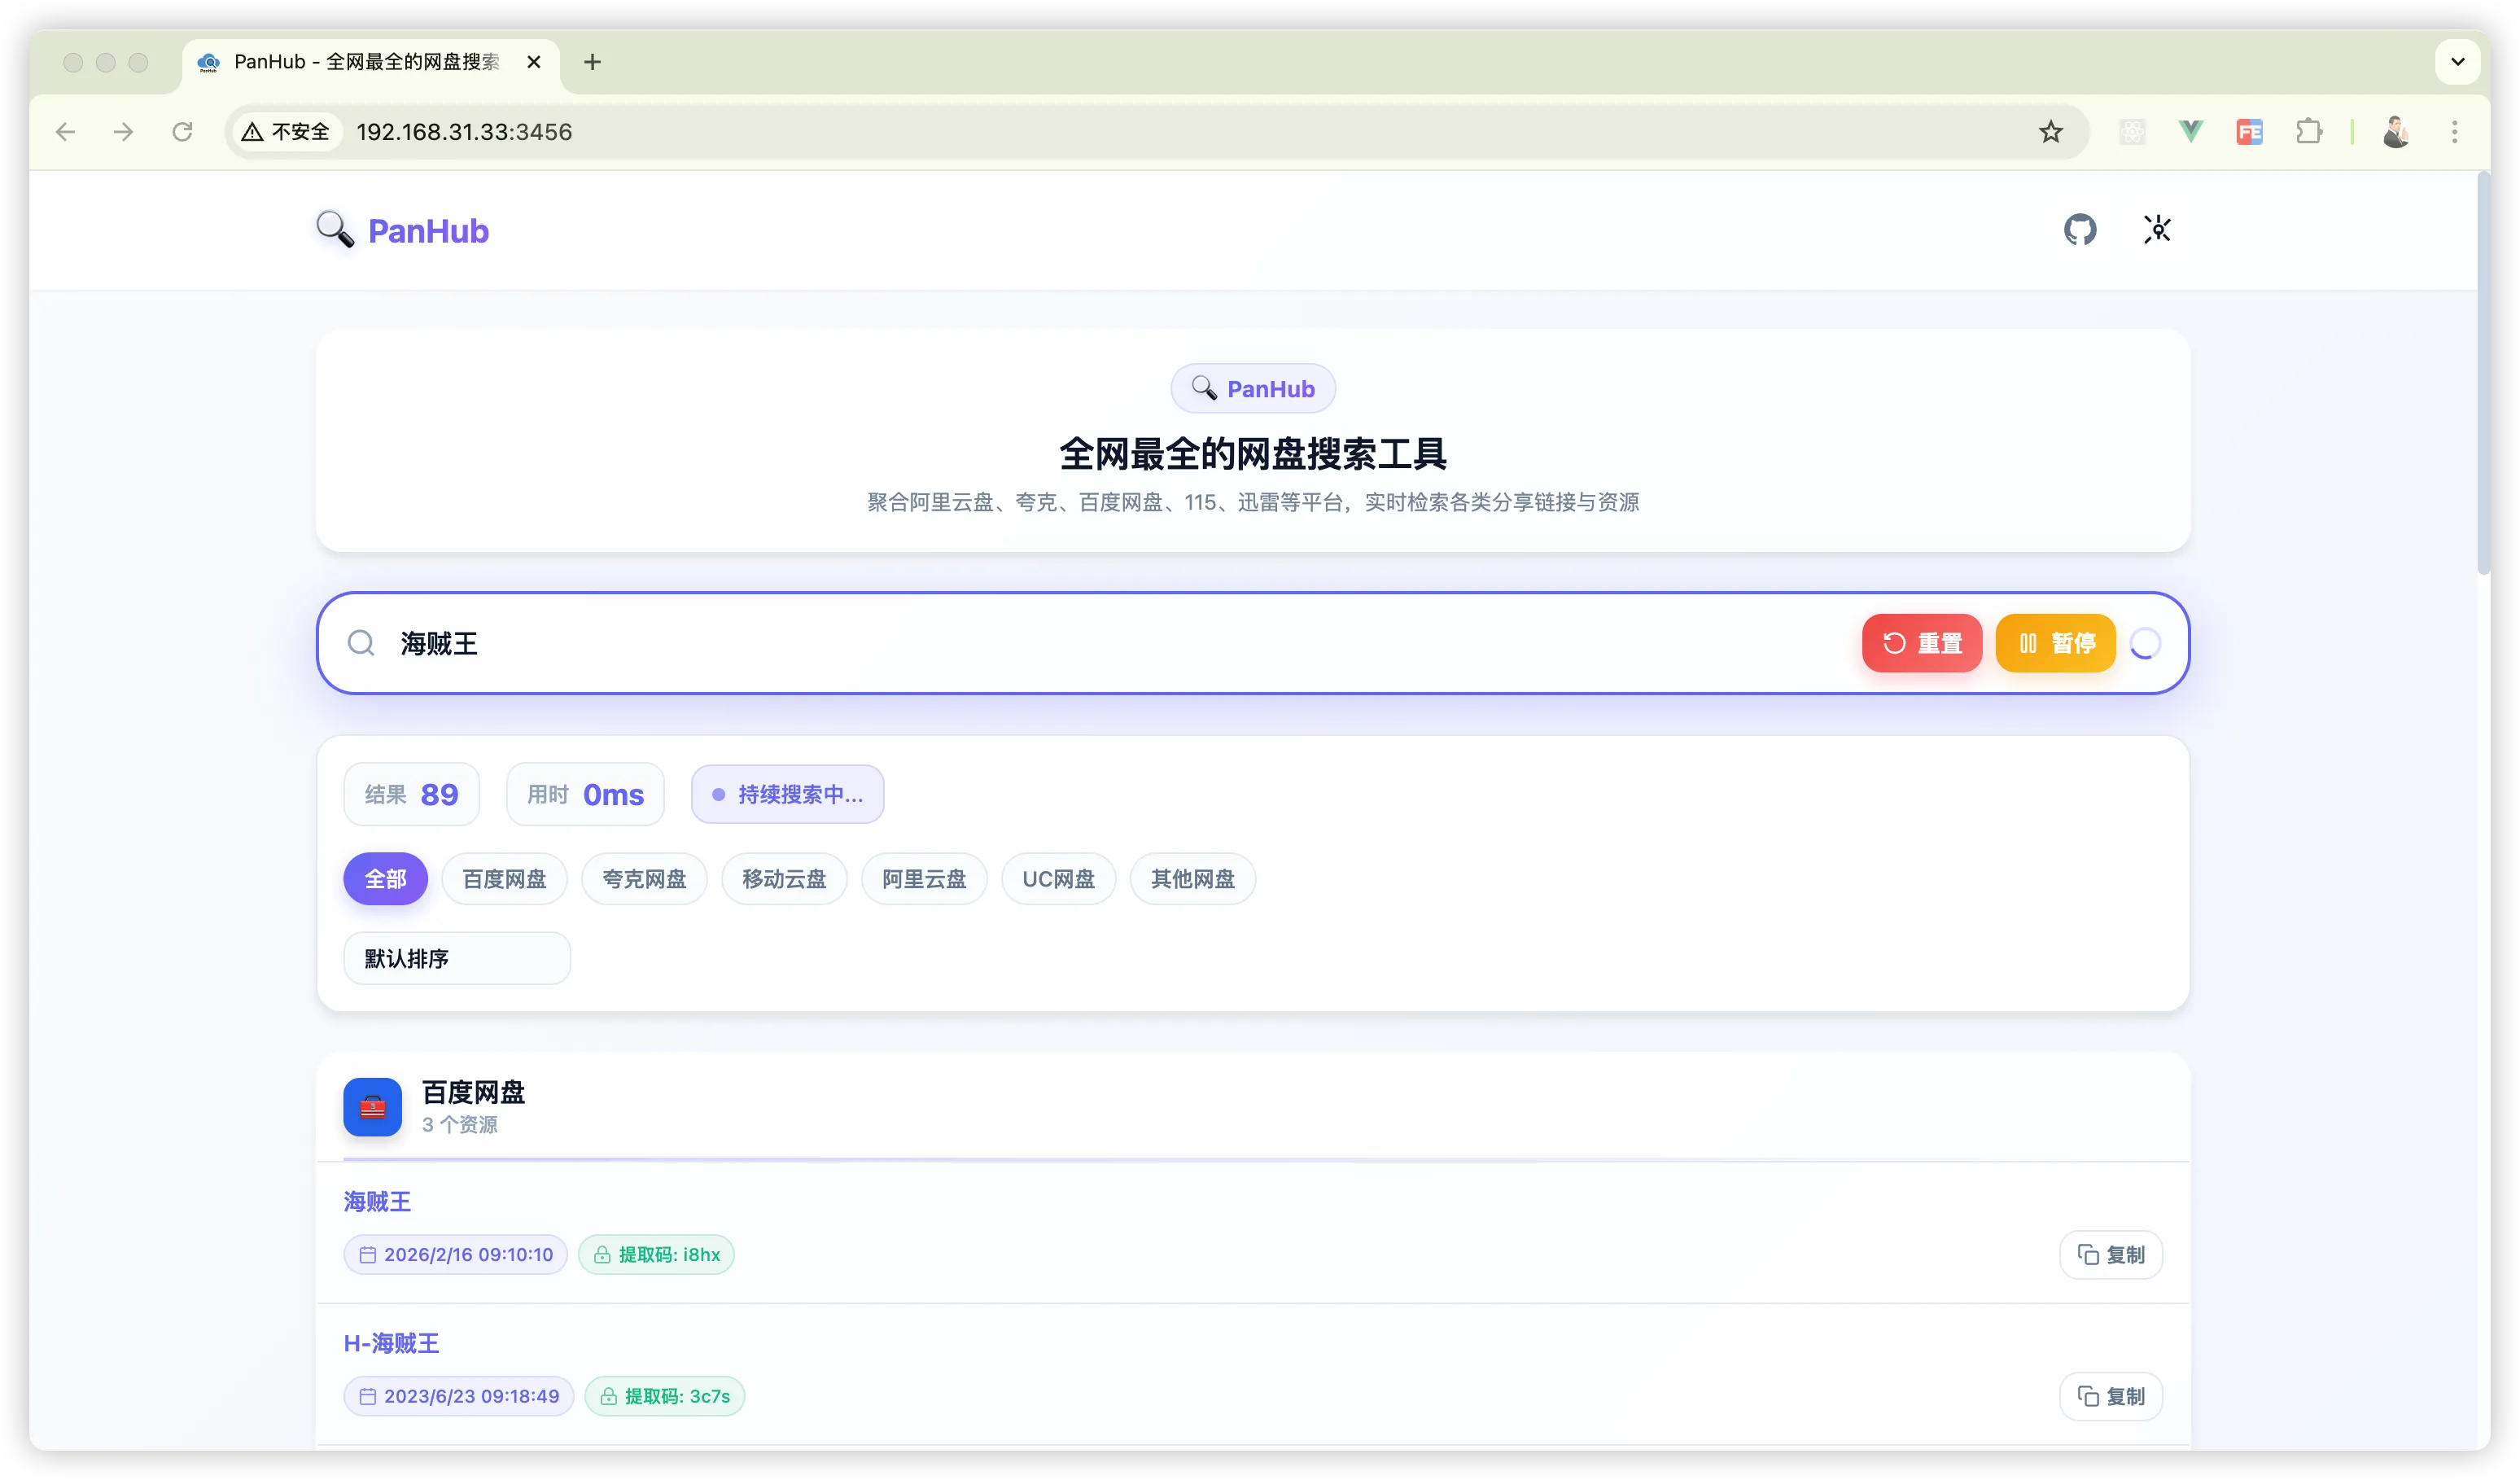
Task: Filter results by 阿里云盘
Action: [925, 879]
